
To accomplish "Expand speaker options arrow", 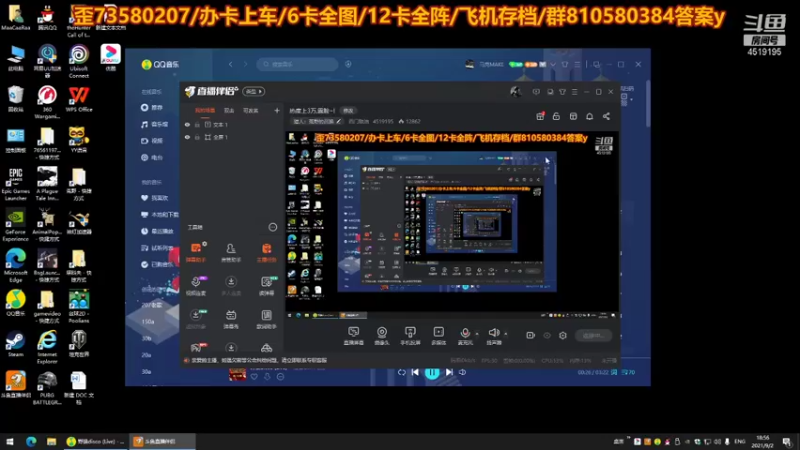I will (506, 334).
